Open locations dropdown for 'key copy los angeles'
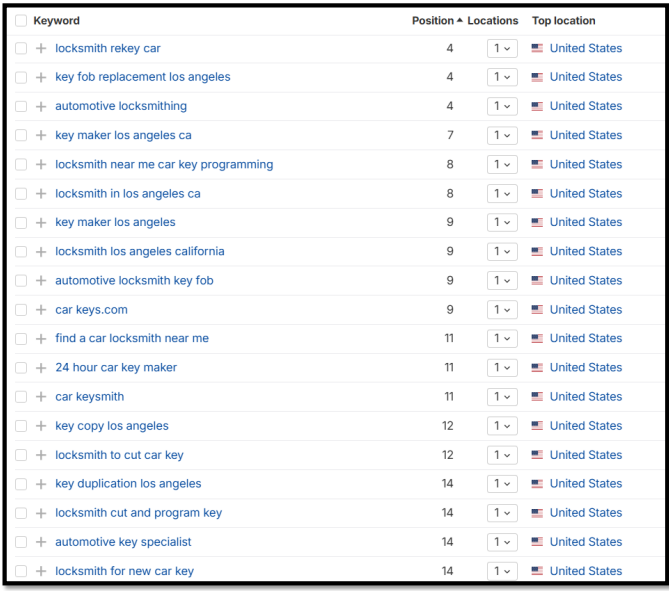 [502, 426]
